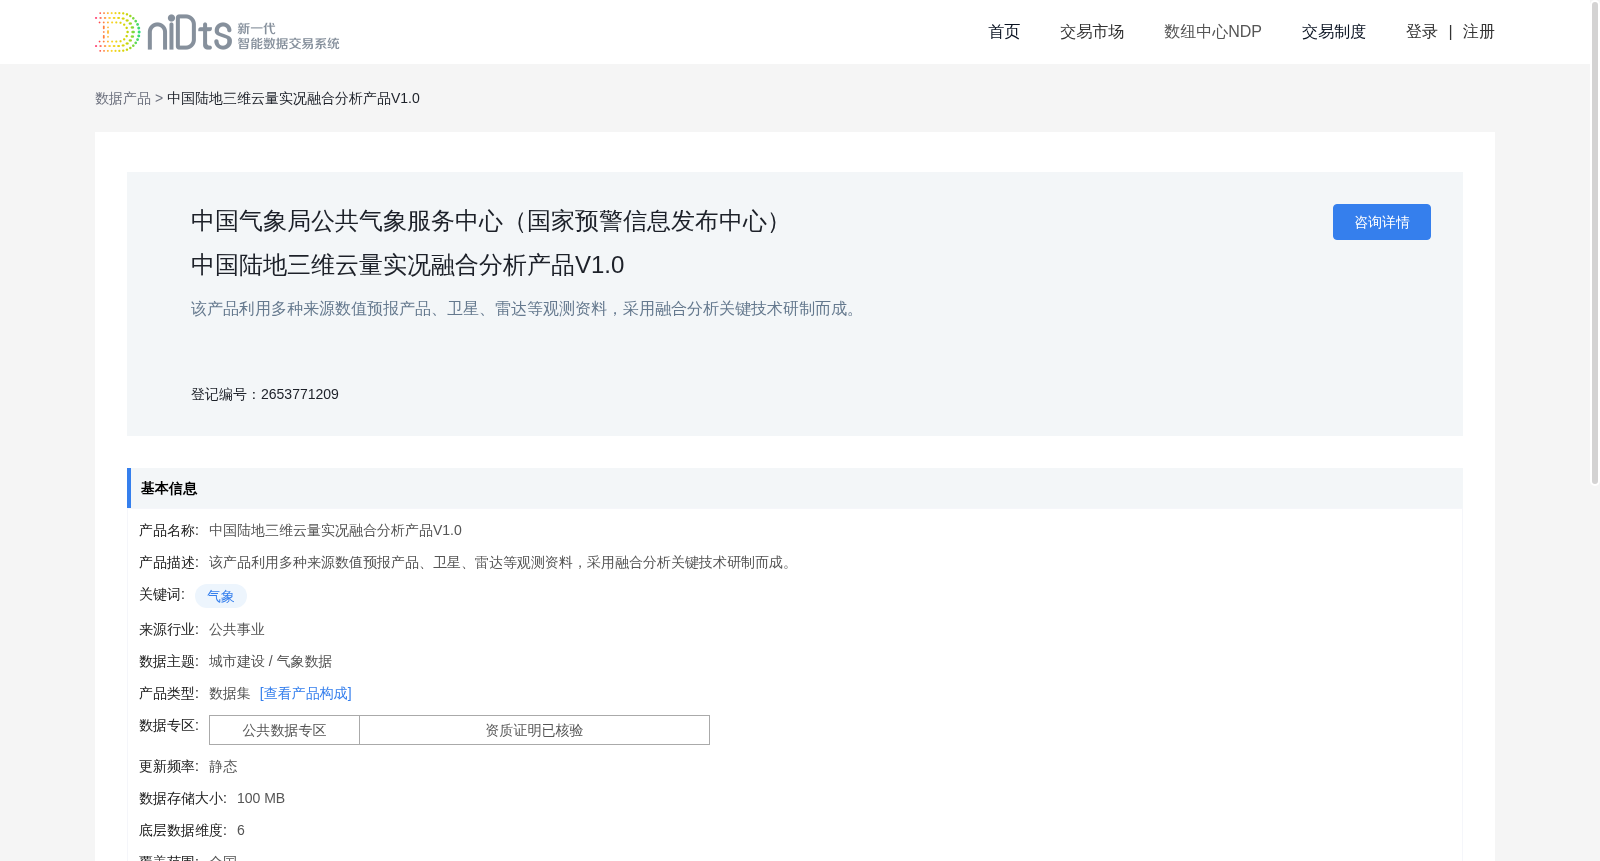Click the 数据存储大小 value 100 MB
The height and width of the screenshot is (861, 1600).
(261, 798)
